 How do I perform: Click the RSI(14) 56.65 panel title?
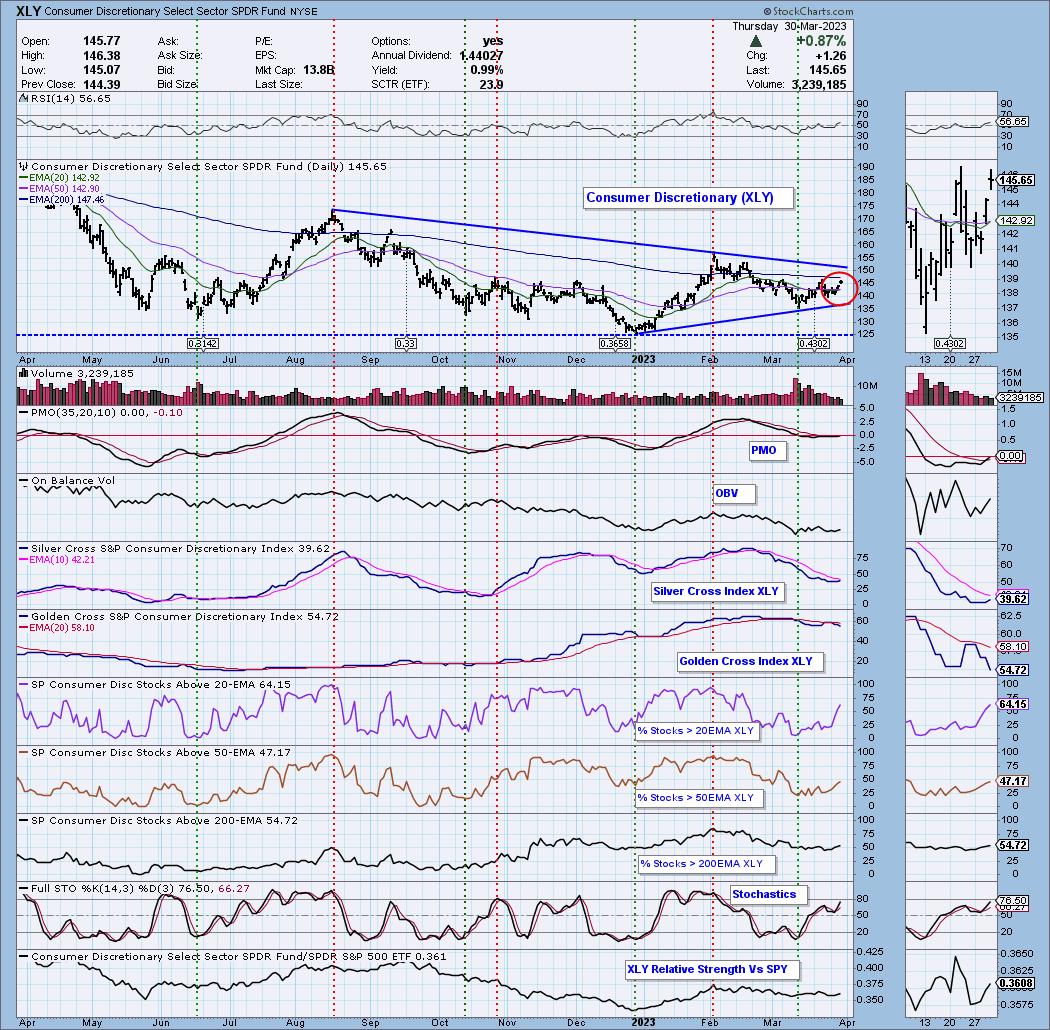pos(65,98)
